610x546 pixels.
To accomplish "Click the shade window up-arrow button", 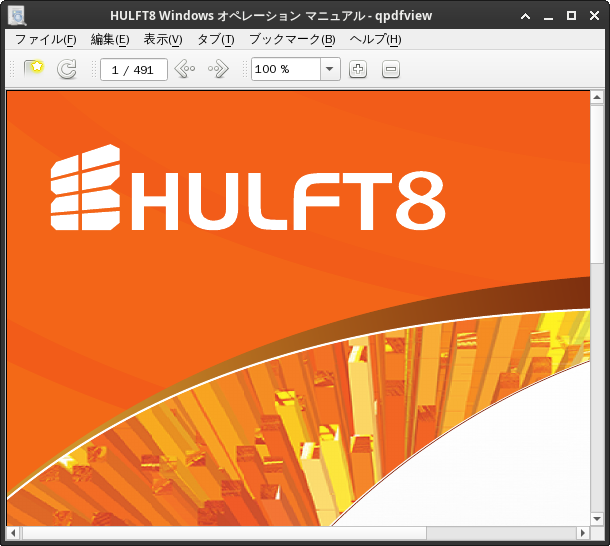I will point(526,16).
